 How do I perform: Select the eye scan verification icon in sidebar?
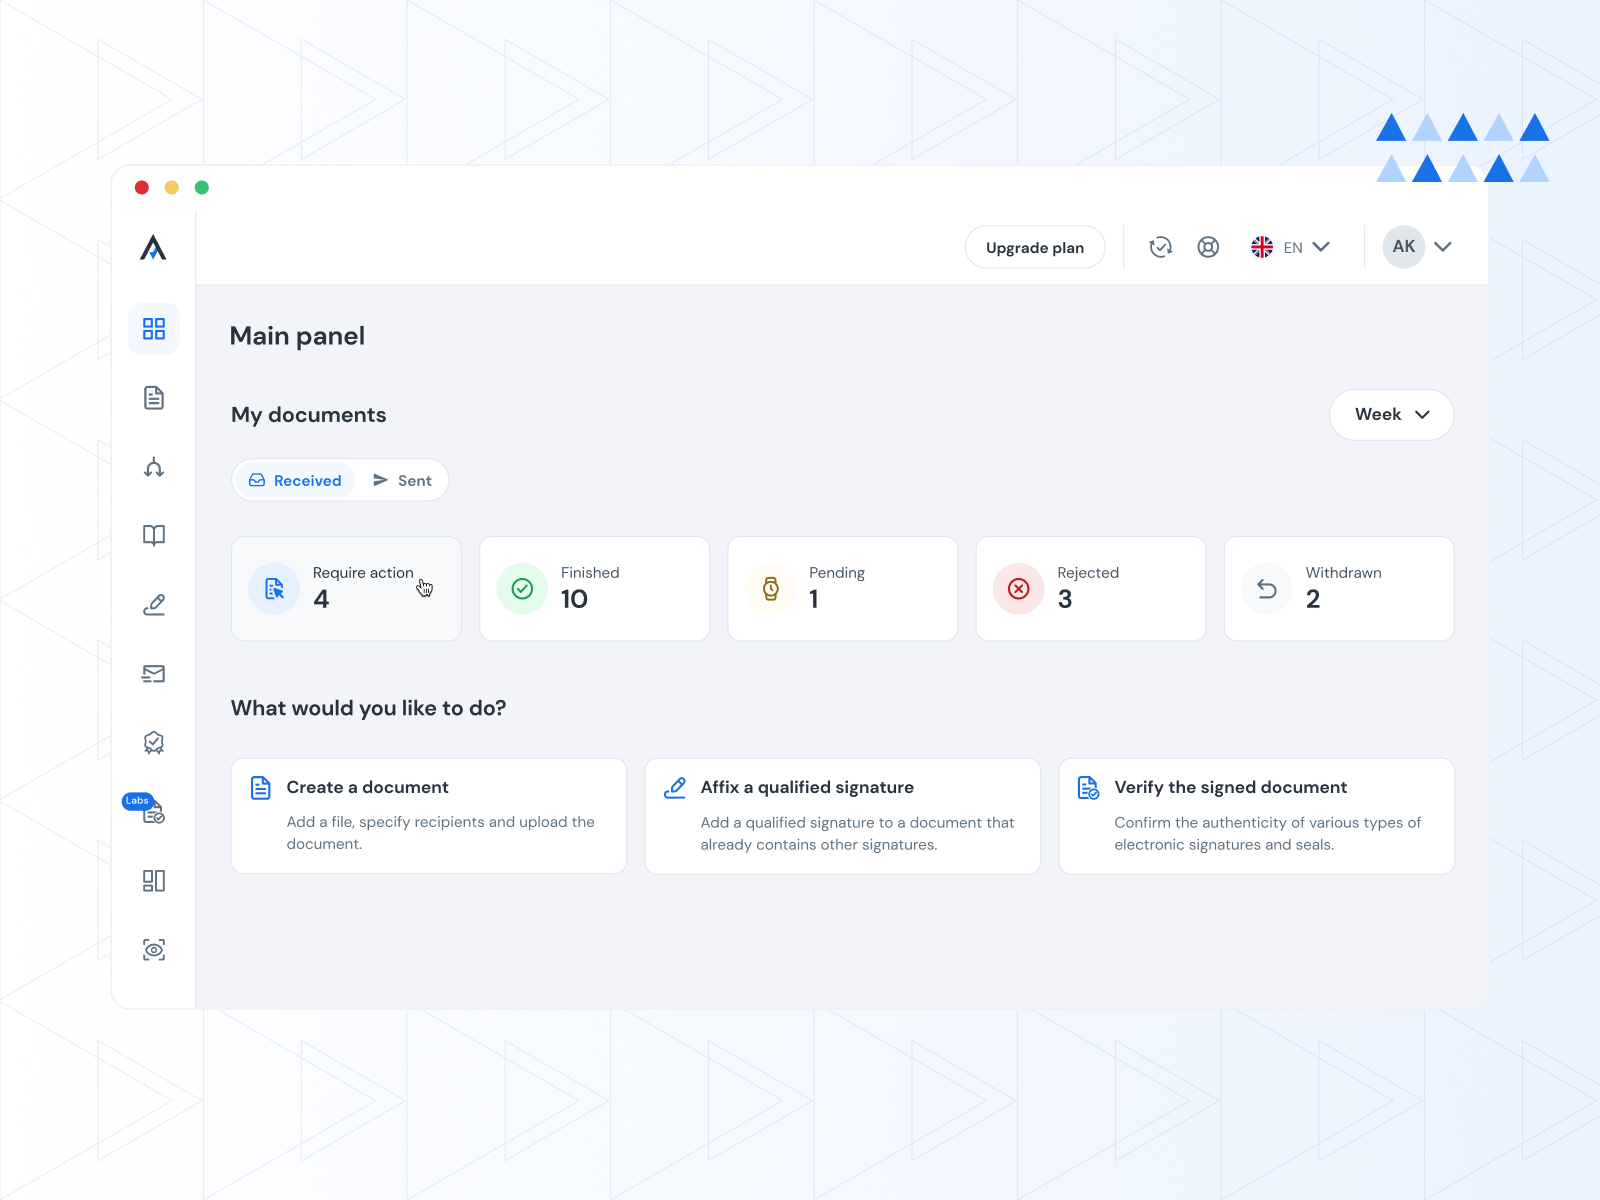click(153, 950)
